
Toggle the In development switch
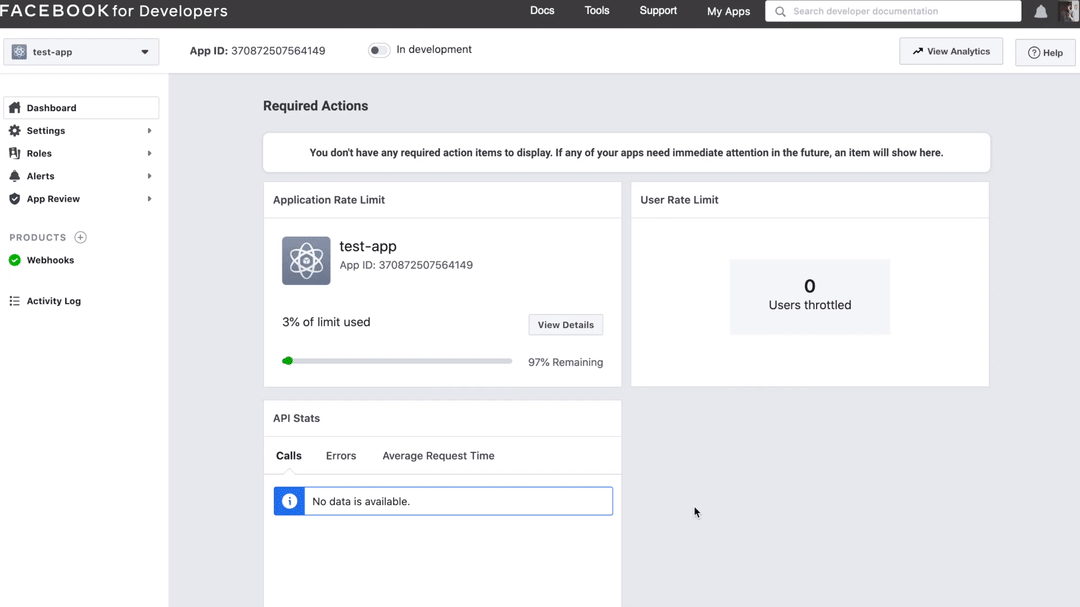pos(378,48)
